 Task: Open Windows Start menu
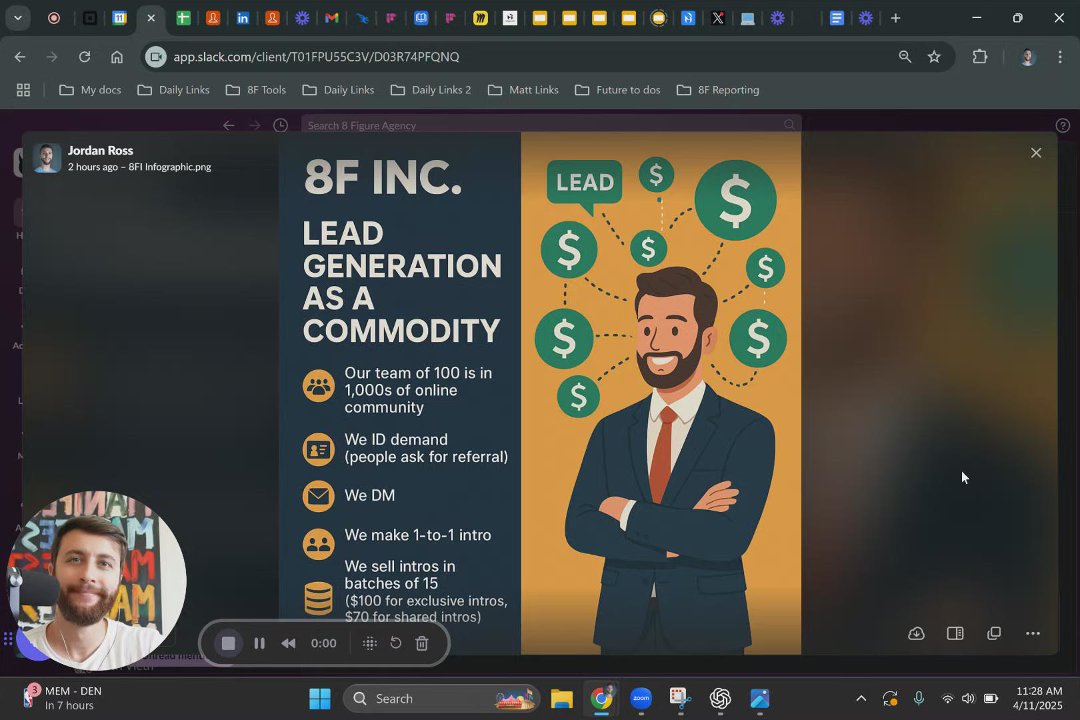pos(320,699)
